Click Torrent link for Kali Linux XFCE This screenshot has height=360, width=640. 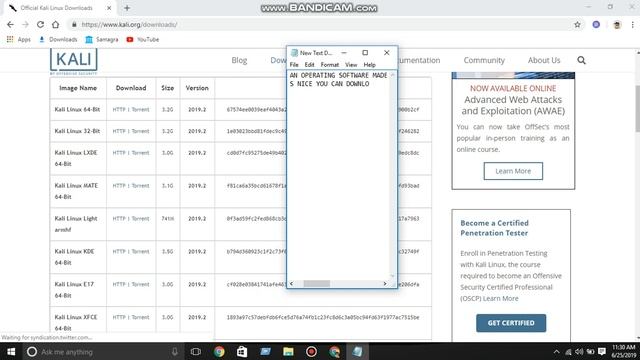tap(140, 317)
